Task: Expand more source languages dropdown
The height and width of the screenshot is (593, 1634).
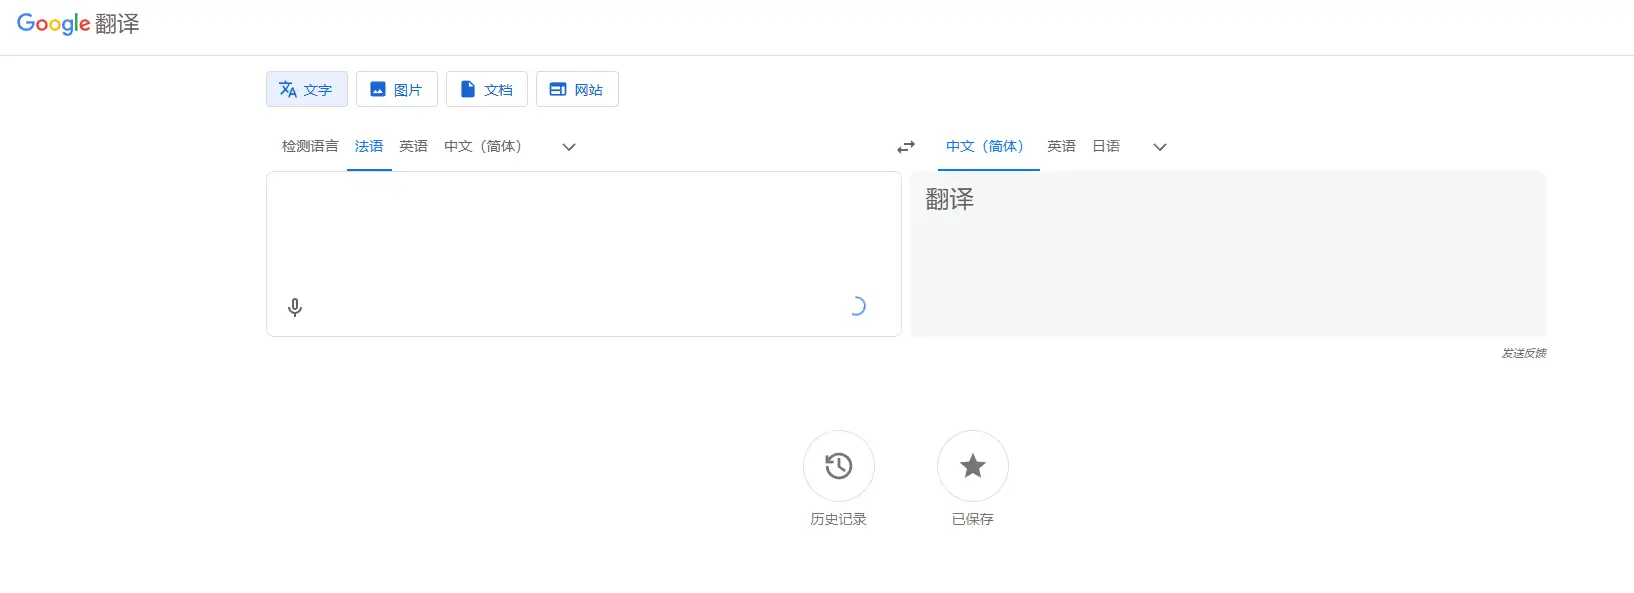Action: click(x=569, y=147)
